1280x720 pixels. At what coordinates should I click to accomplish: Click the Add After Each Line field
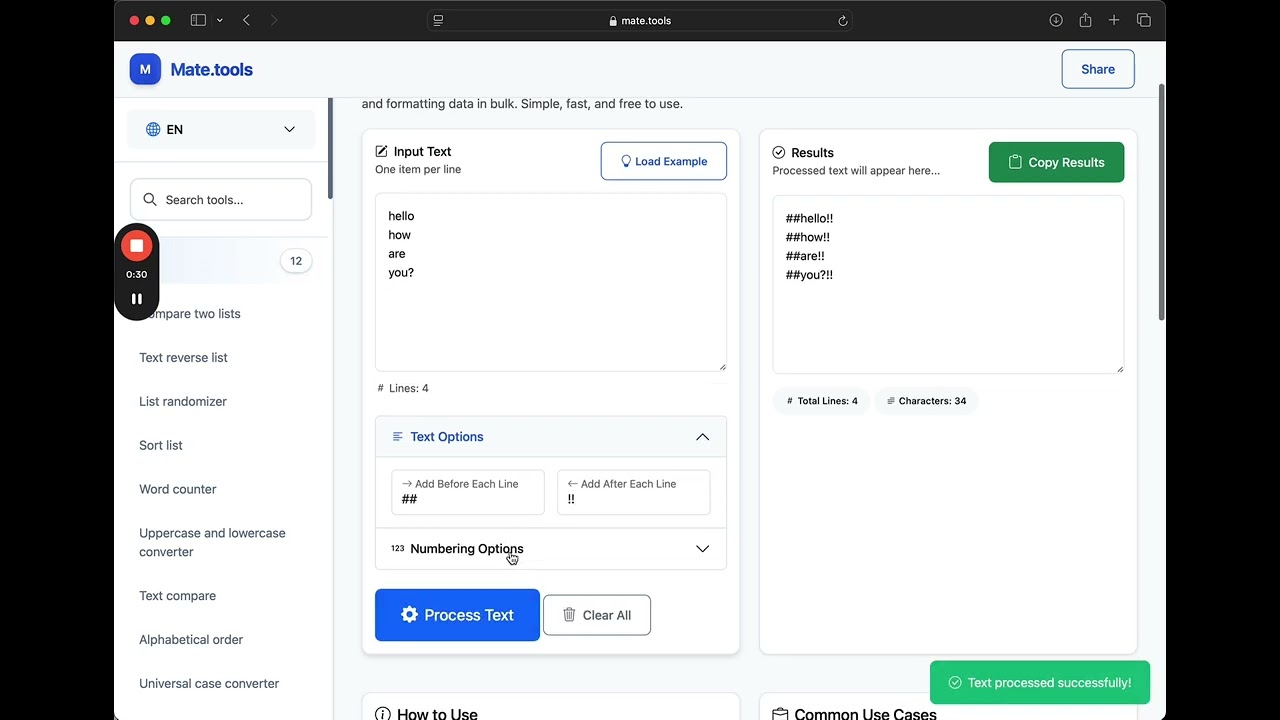coord(634,492)
